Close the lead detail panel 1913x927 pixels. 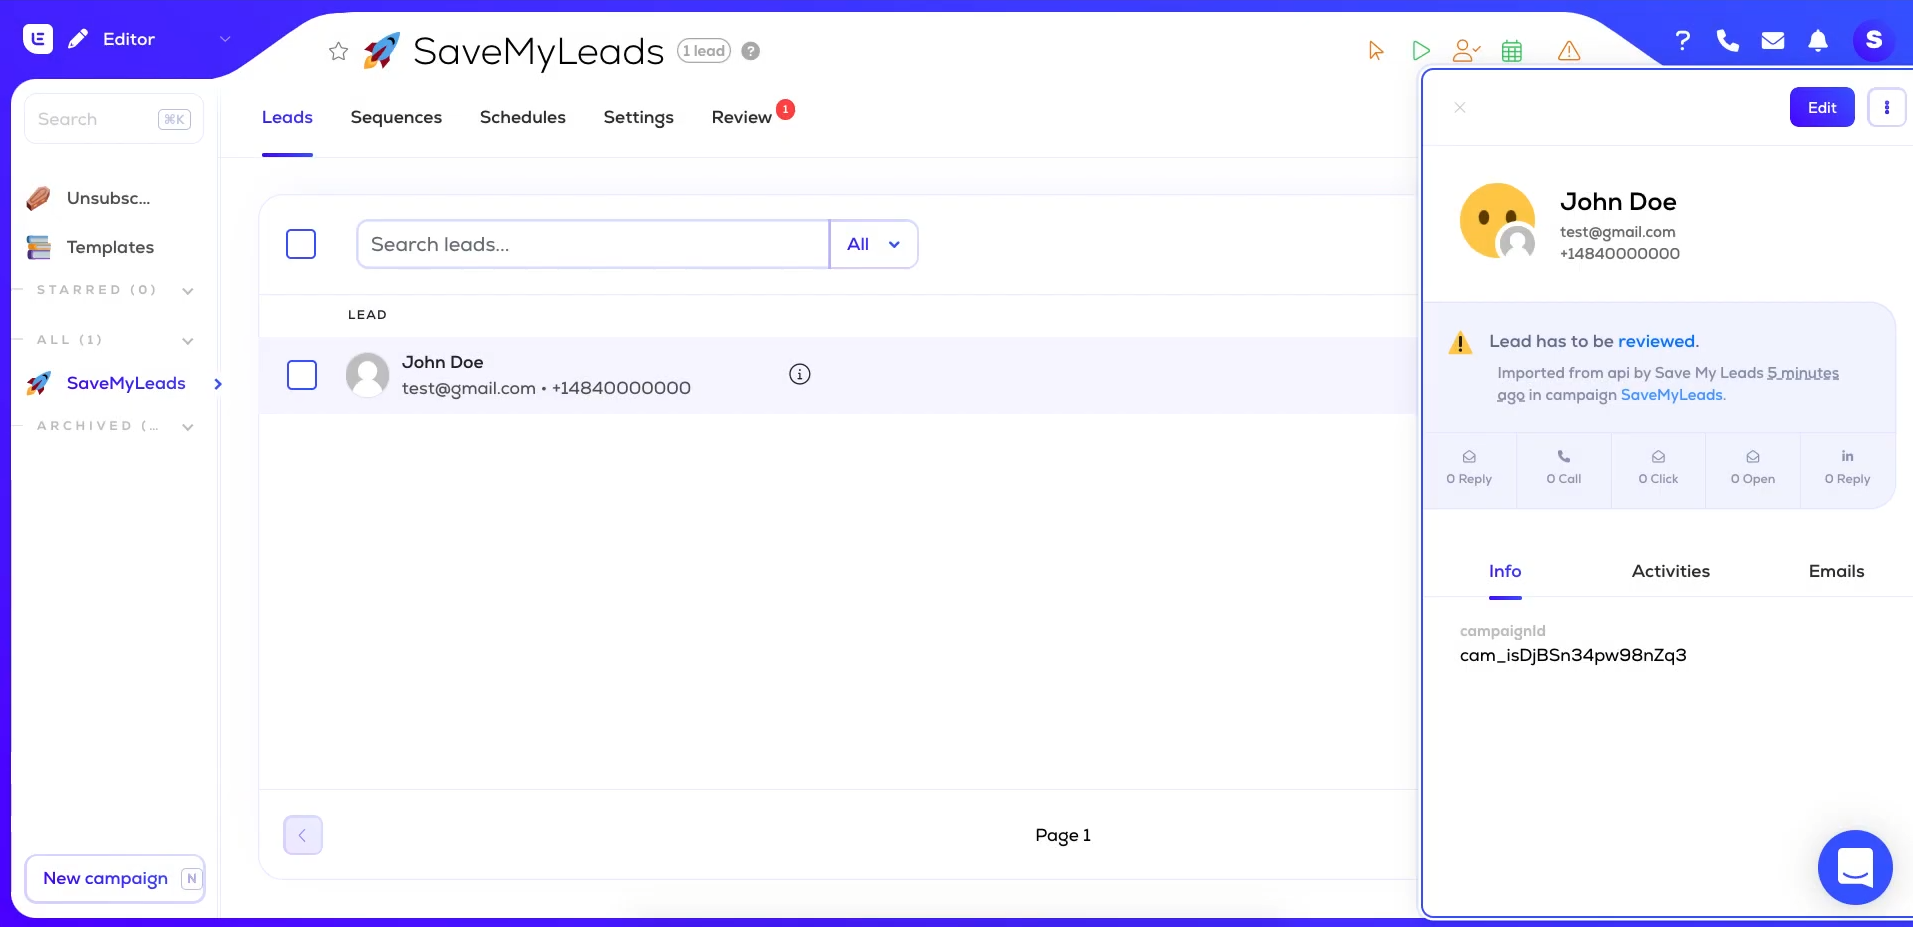[x=1460, y=107]
